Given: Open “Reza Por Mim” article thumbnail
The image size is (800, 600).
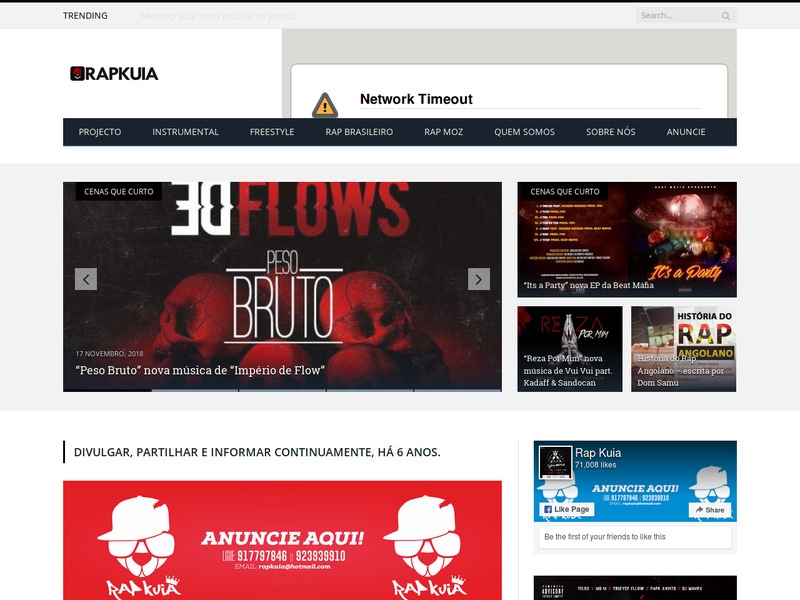Looking at the screenshot, I should pos(570,349).
